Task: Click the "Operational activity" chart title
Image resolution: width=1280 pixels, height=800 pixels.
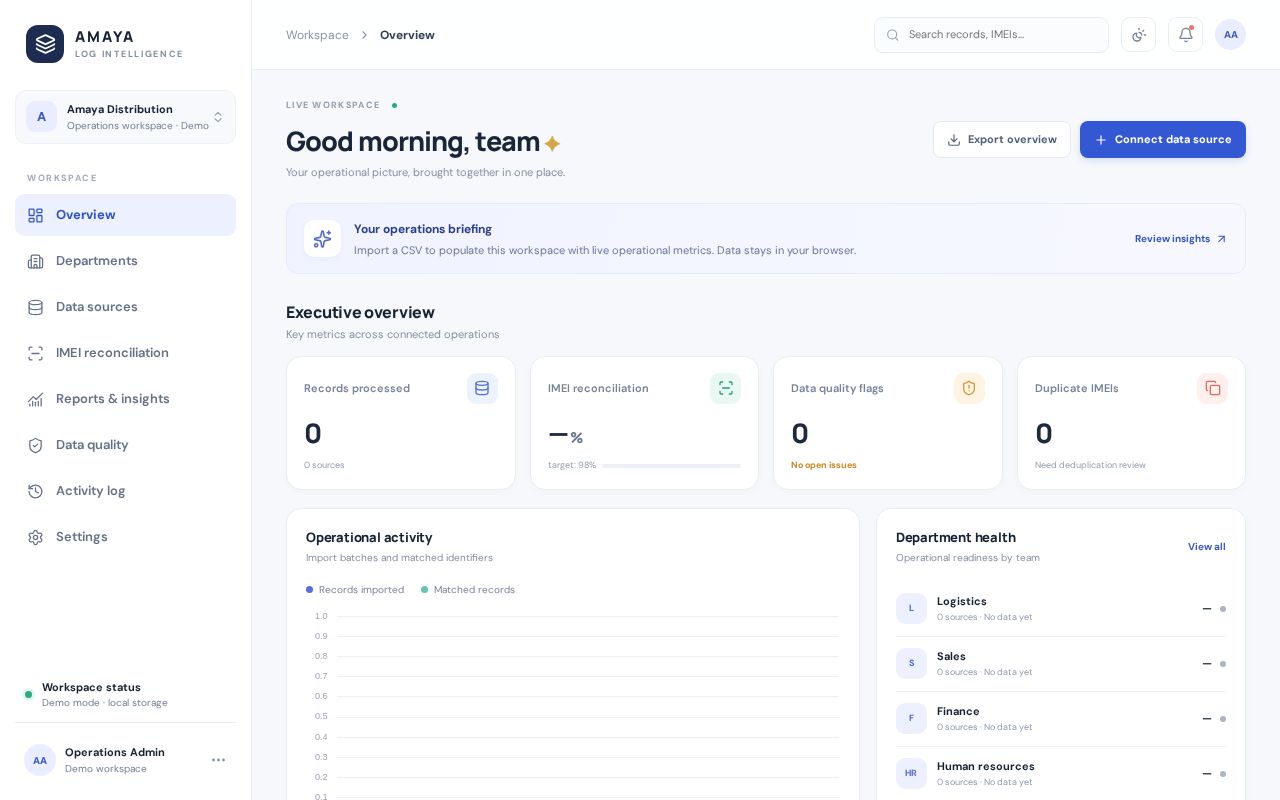Action: pyautogui.click(x=369, y=537)
